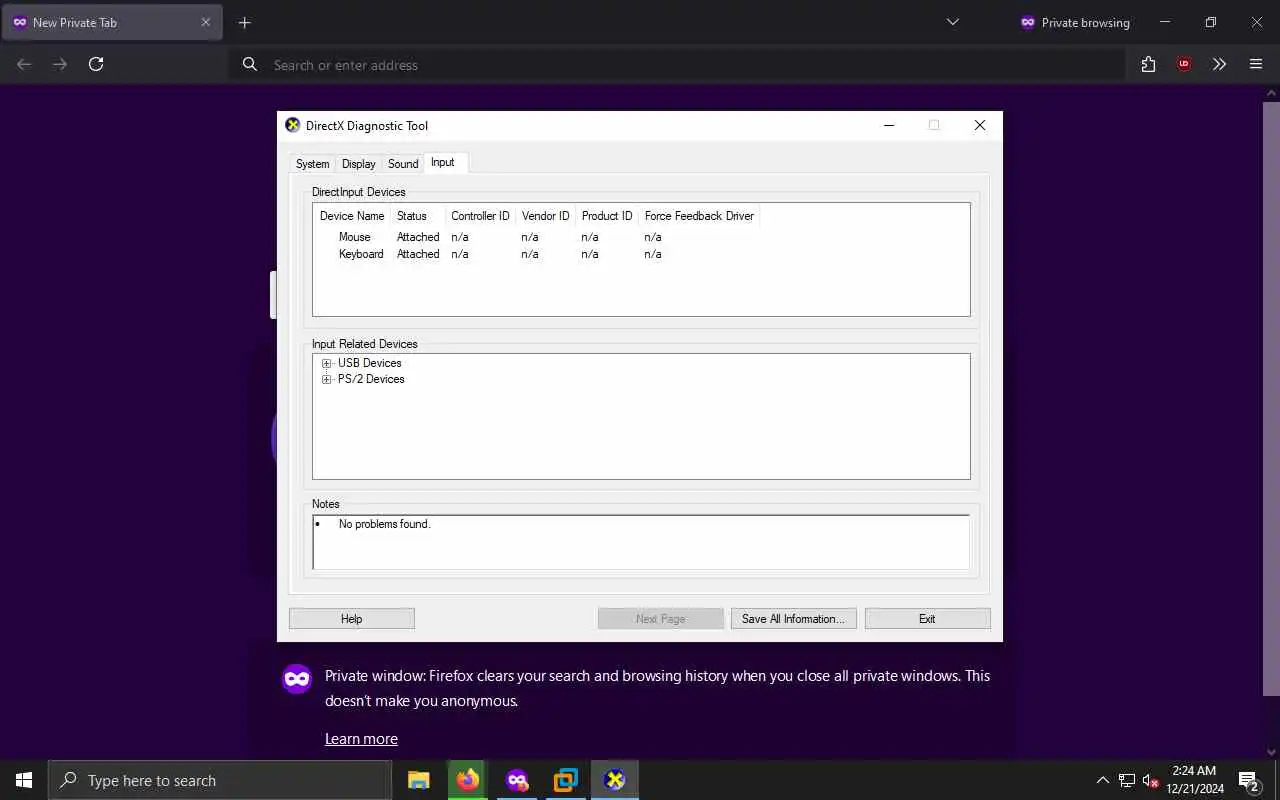Viewport: 1280px width, 800px height.
Task: Switch to the Display tab
Action: 358,164
